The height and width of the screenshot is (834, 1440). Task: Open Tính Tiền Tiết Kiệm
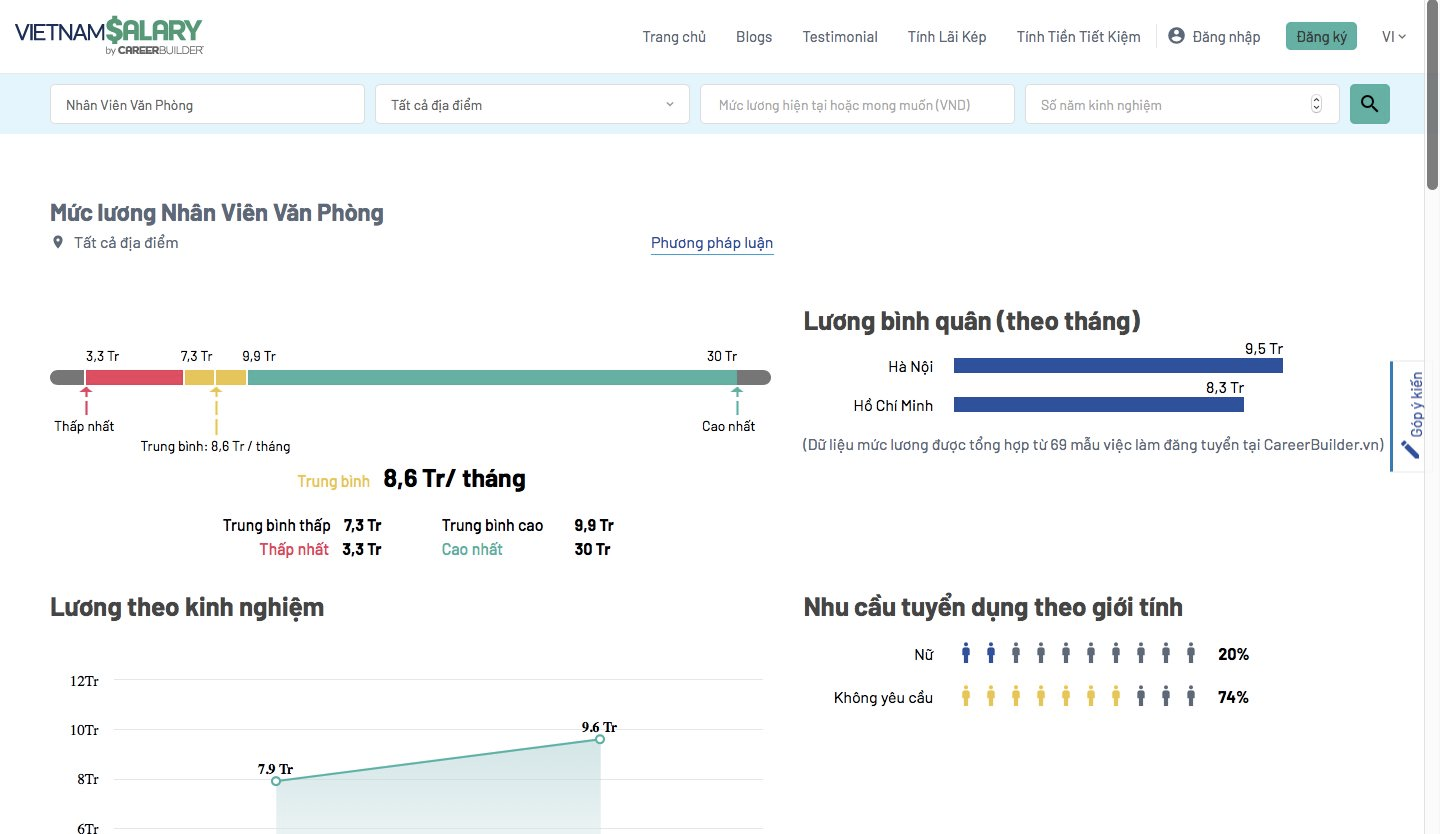[1078, 36]
